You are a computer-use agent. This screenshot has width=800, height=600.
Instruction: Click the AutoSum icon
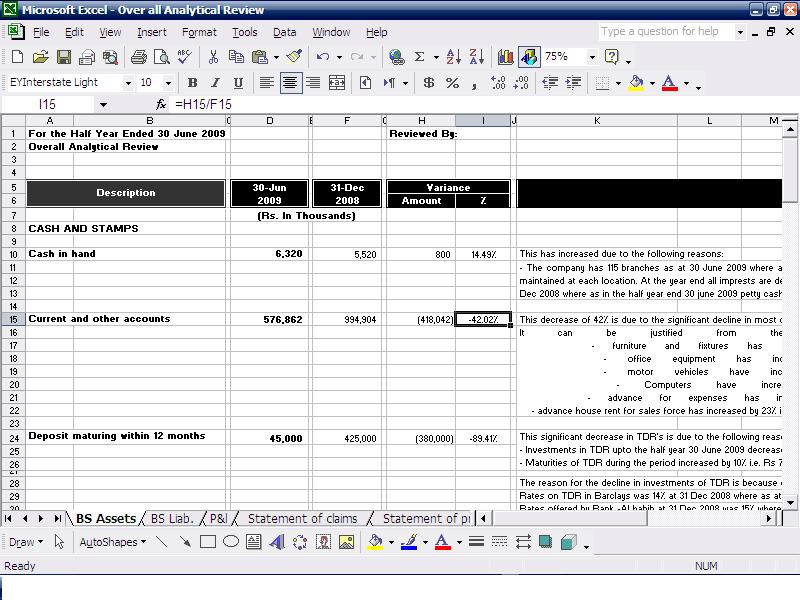point(420,58)
